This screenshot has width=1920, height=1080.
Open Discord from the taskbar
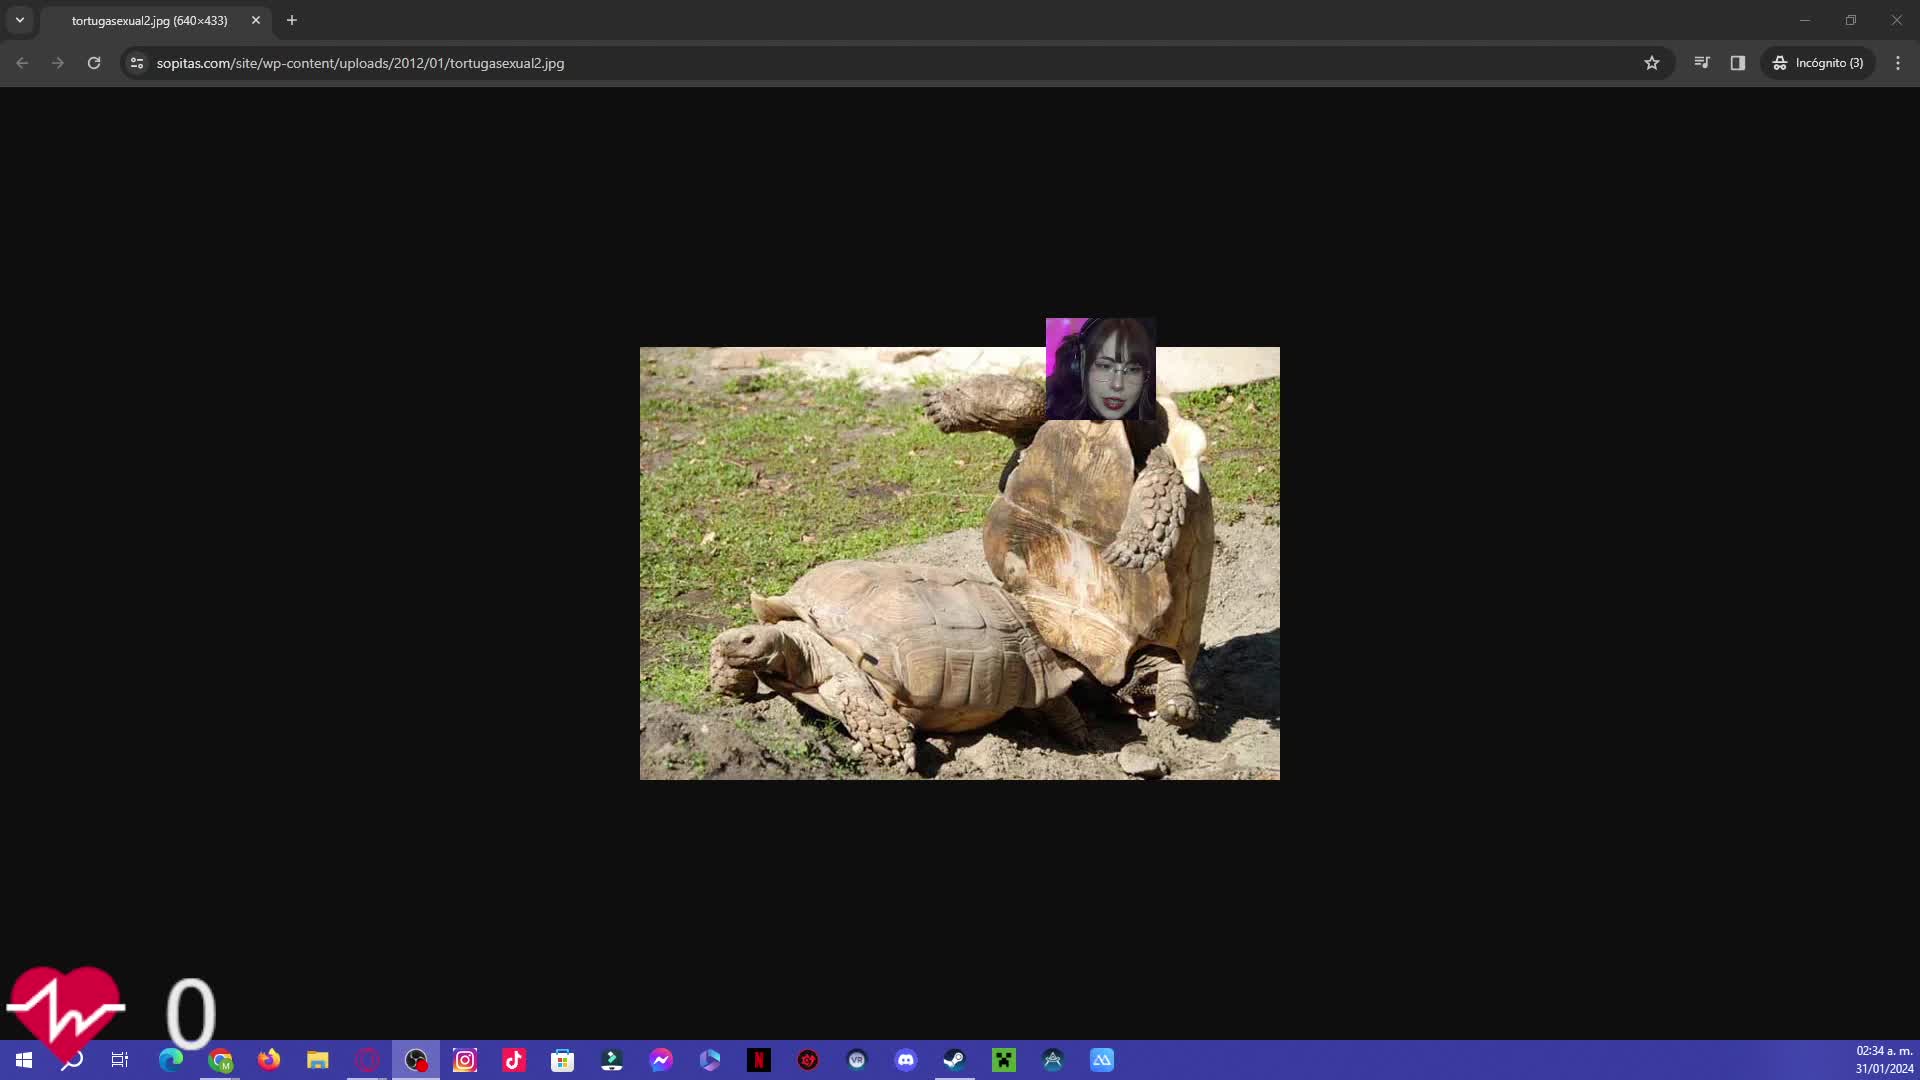click(906, 1060)
